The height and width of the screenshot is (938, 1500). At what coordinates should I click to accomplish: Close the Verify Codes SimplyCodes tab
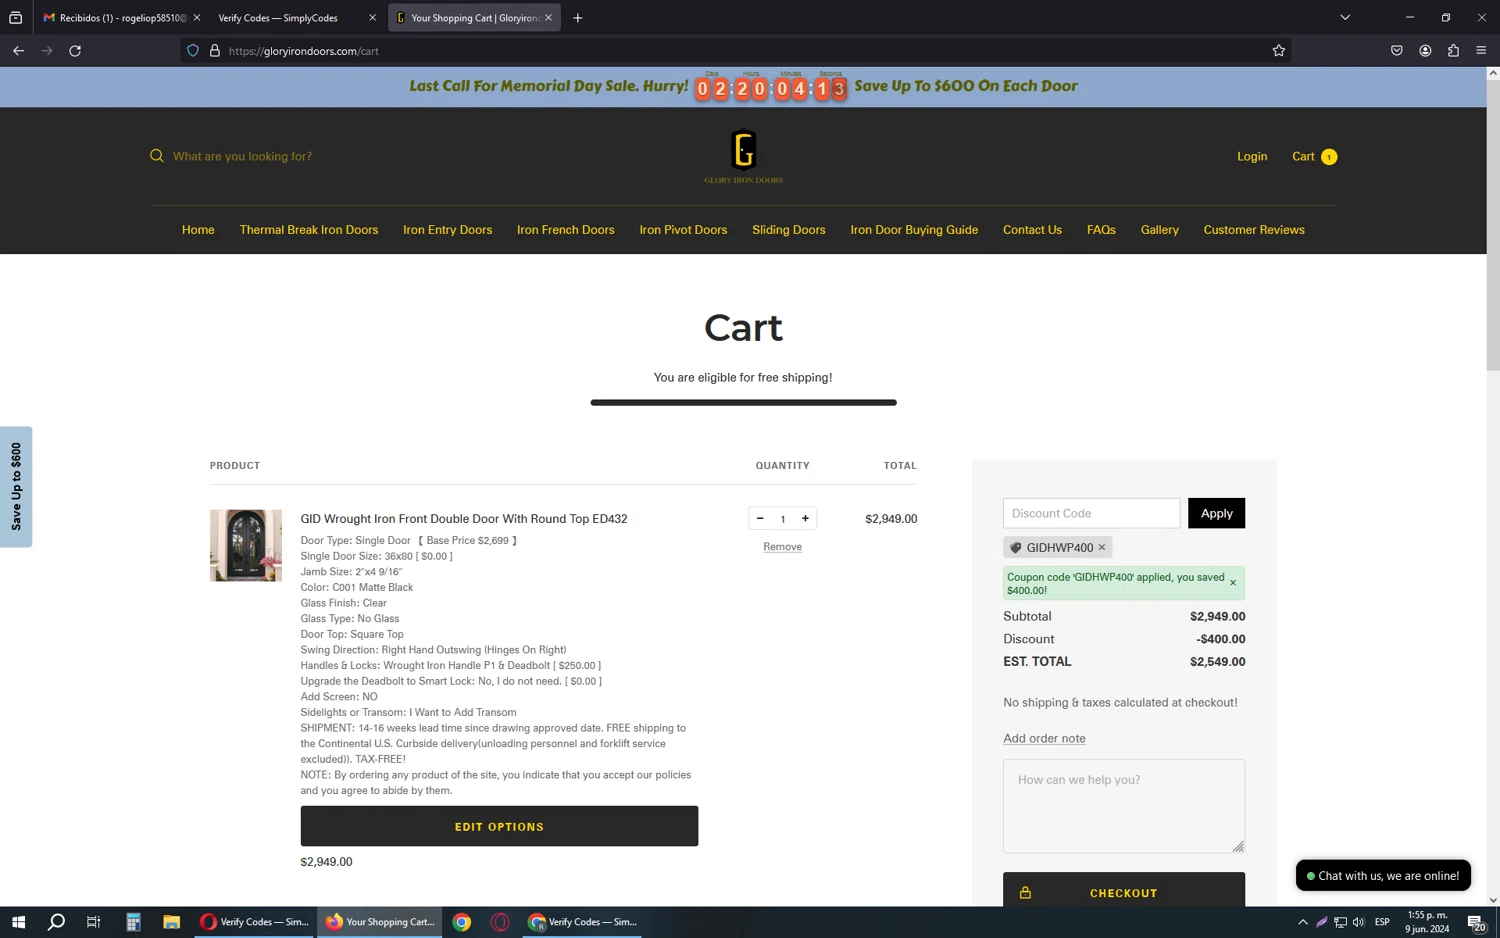coord(372,18)
